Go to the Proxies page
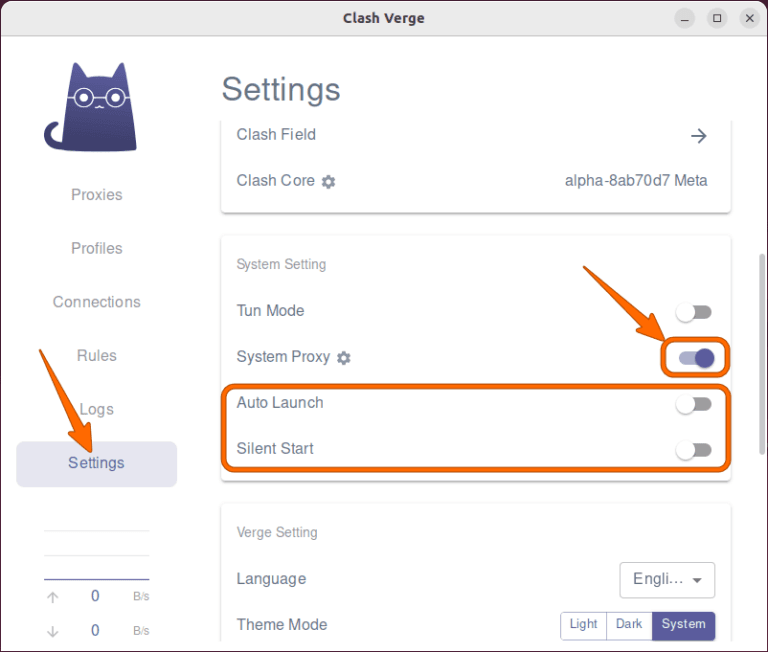The height and width of the screenshot is (652, 768). click(97, 195)
